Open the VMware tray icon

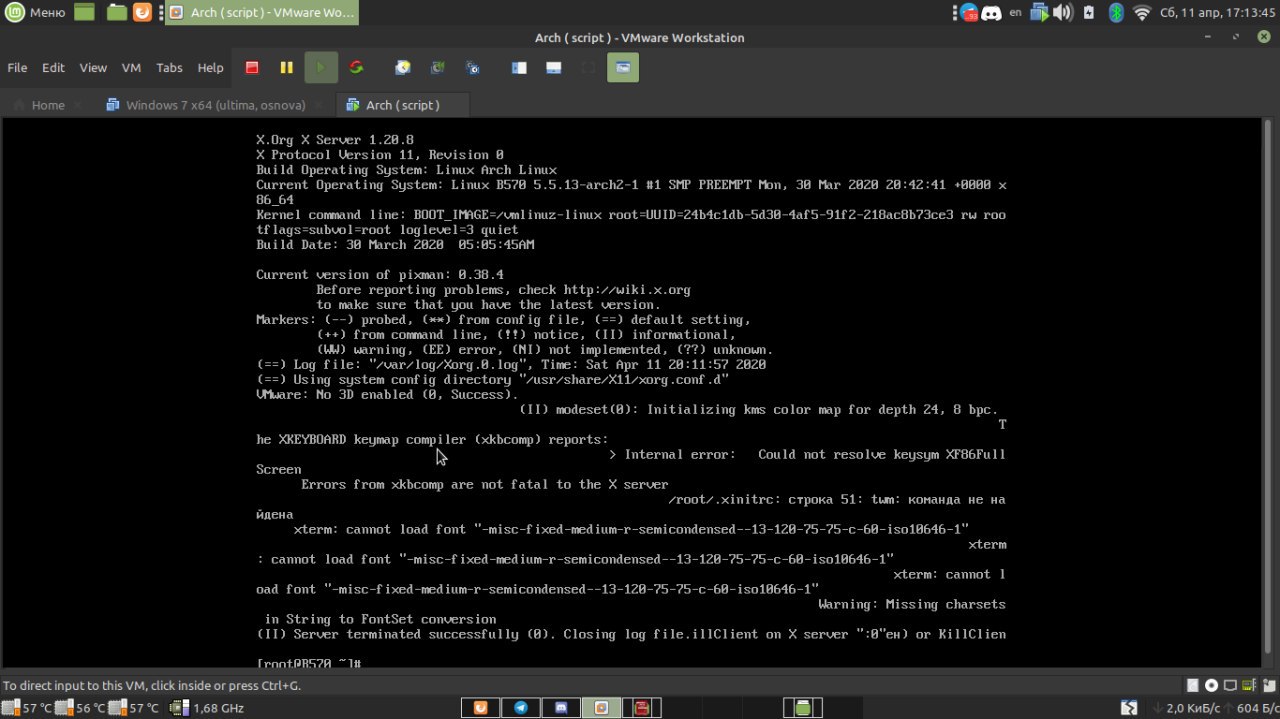1040,13
